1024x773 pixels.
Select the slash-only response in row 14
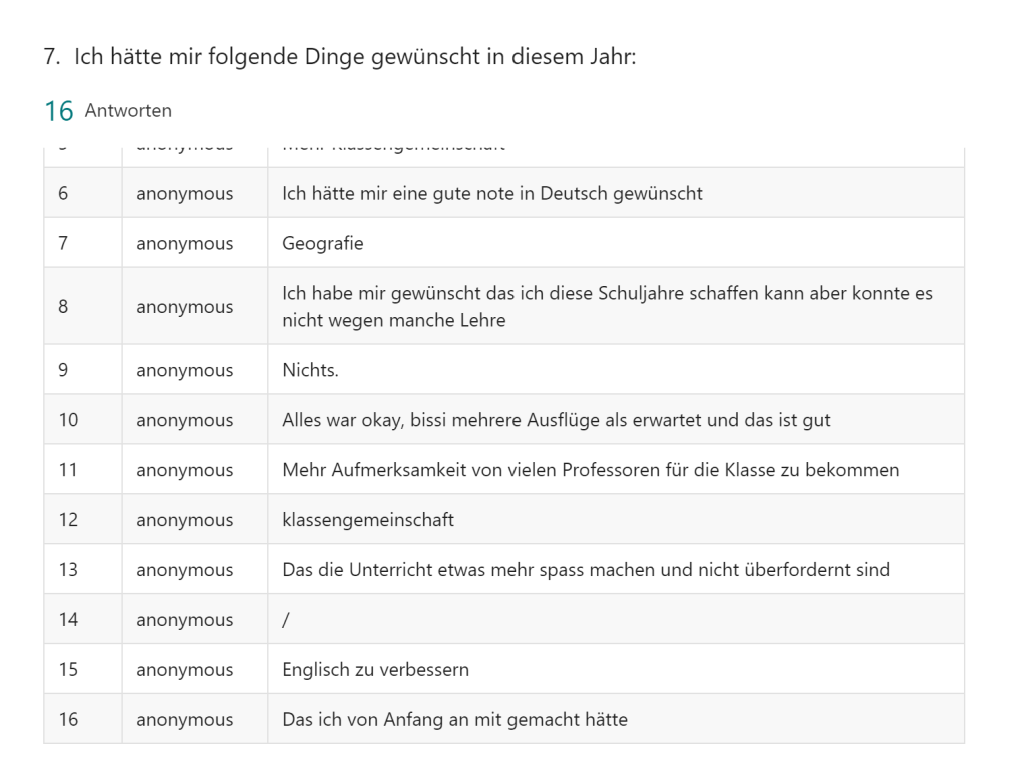tap(286, 620)
